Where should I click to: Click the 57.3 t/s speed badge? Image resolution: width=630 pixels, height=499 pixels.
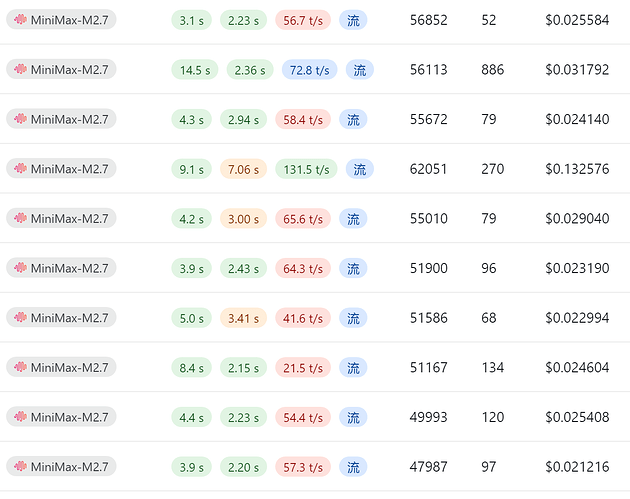[303, 467]
